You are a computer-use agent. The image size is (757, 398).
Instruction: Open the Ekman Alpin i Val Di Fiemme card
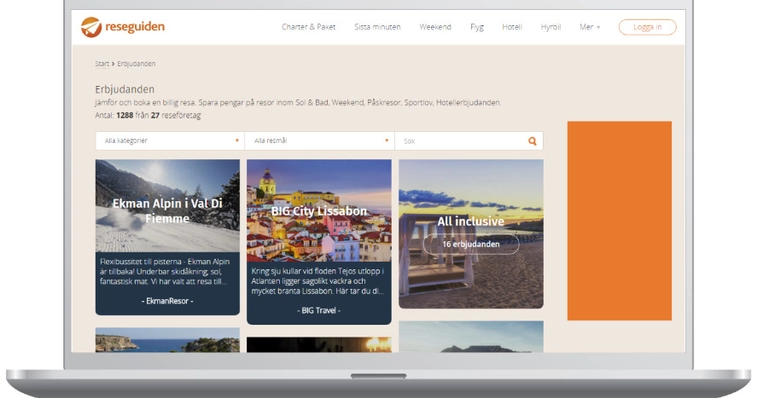pyautogui.click(x=168, y=237)
